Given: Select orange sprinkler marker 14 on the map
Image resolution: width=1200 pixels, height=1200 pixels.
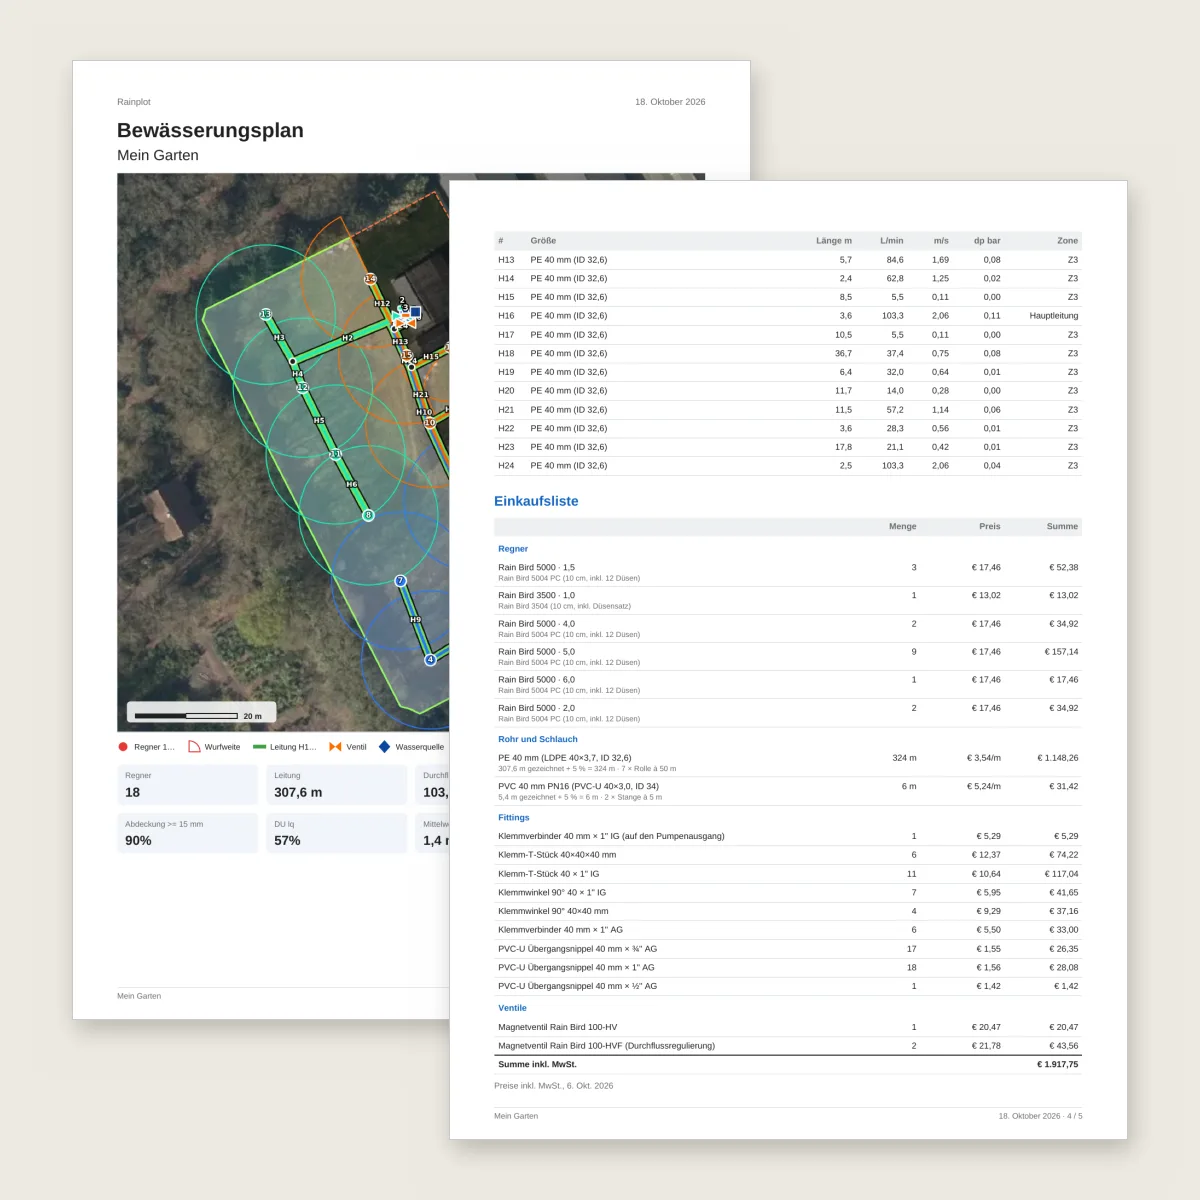Looking at the screenshot, I should tap(370, 279).
